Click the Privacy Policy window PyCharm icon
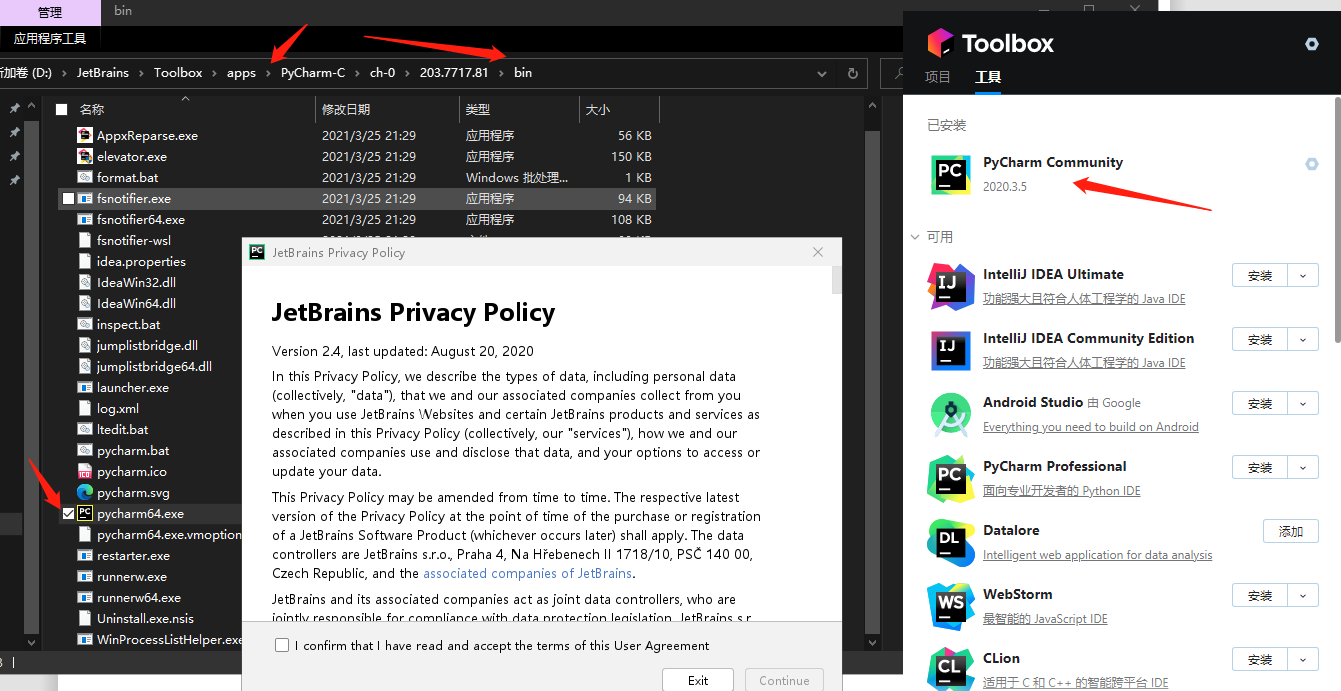Viewport: 1341px width, 691px height. pos(257,252)
